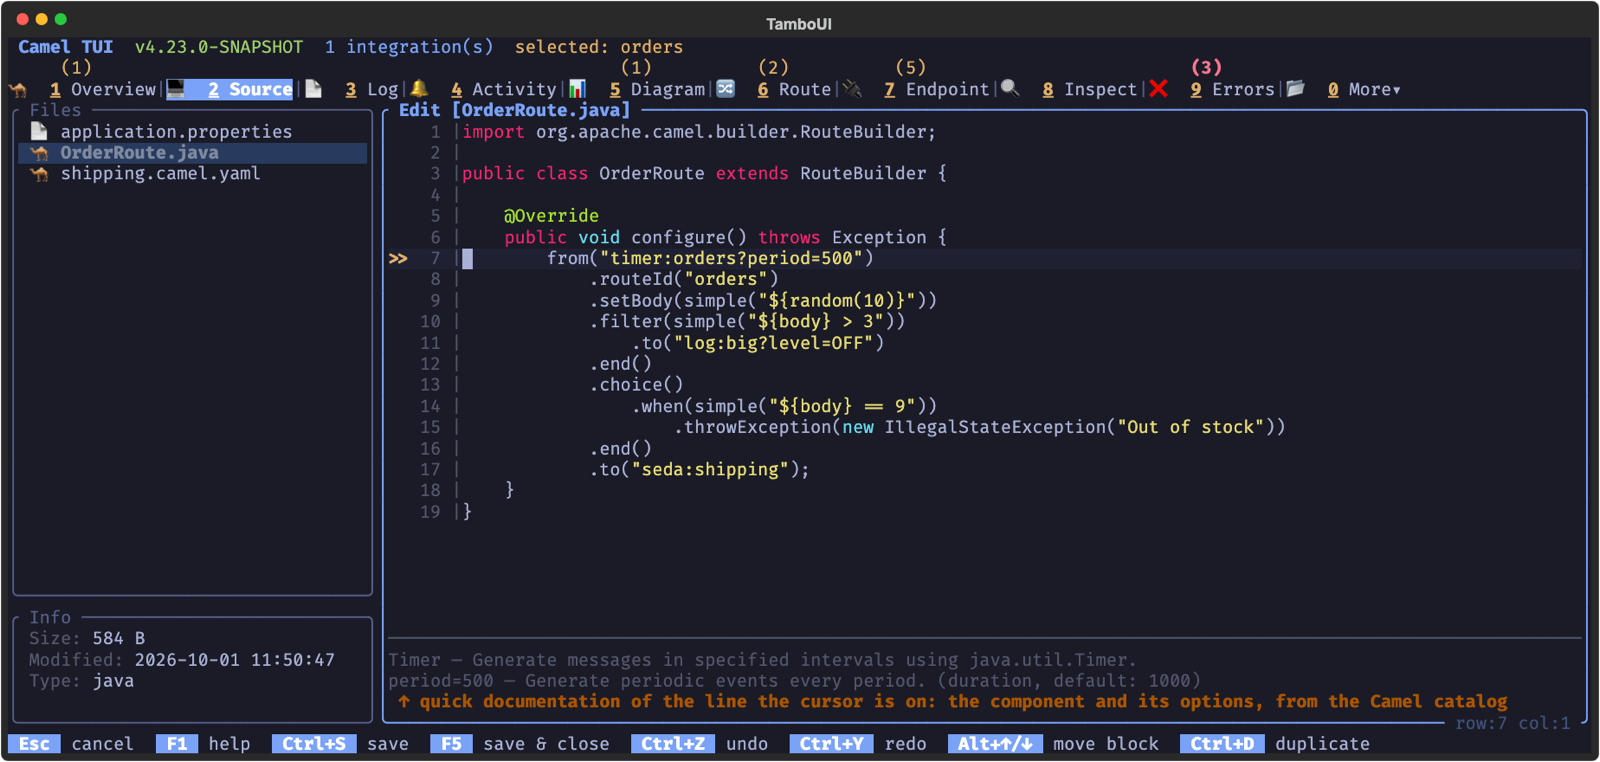Click the Size 584 B info value
Image resolution: width=1600 pixels, height=762 pixels.
point(118,638)
